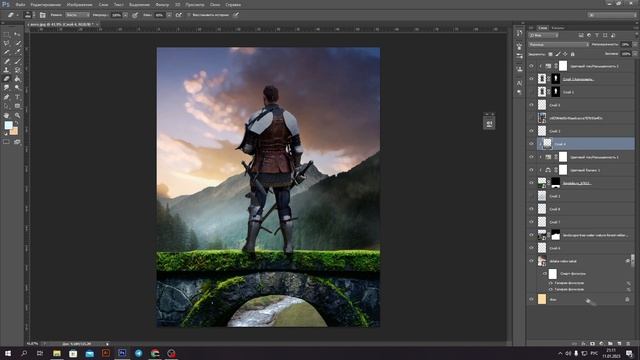This screenshot has width=640, height=360.
Task: Hide the Фон background layer
Action: point(531,299)
